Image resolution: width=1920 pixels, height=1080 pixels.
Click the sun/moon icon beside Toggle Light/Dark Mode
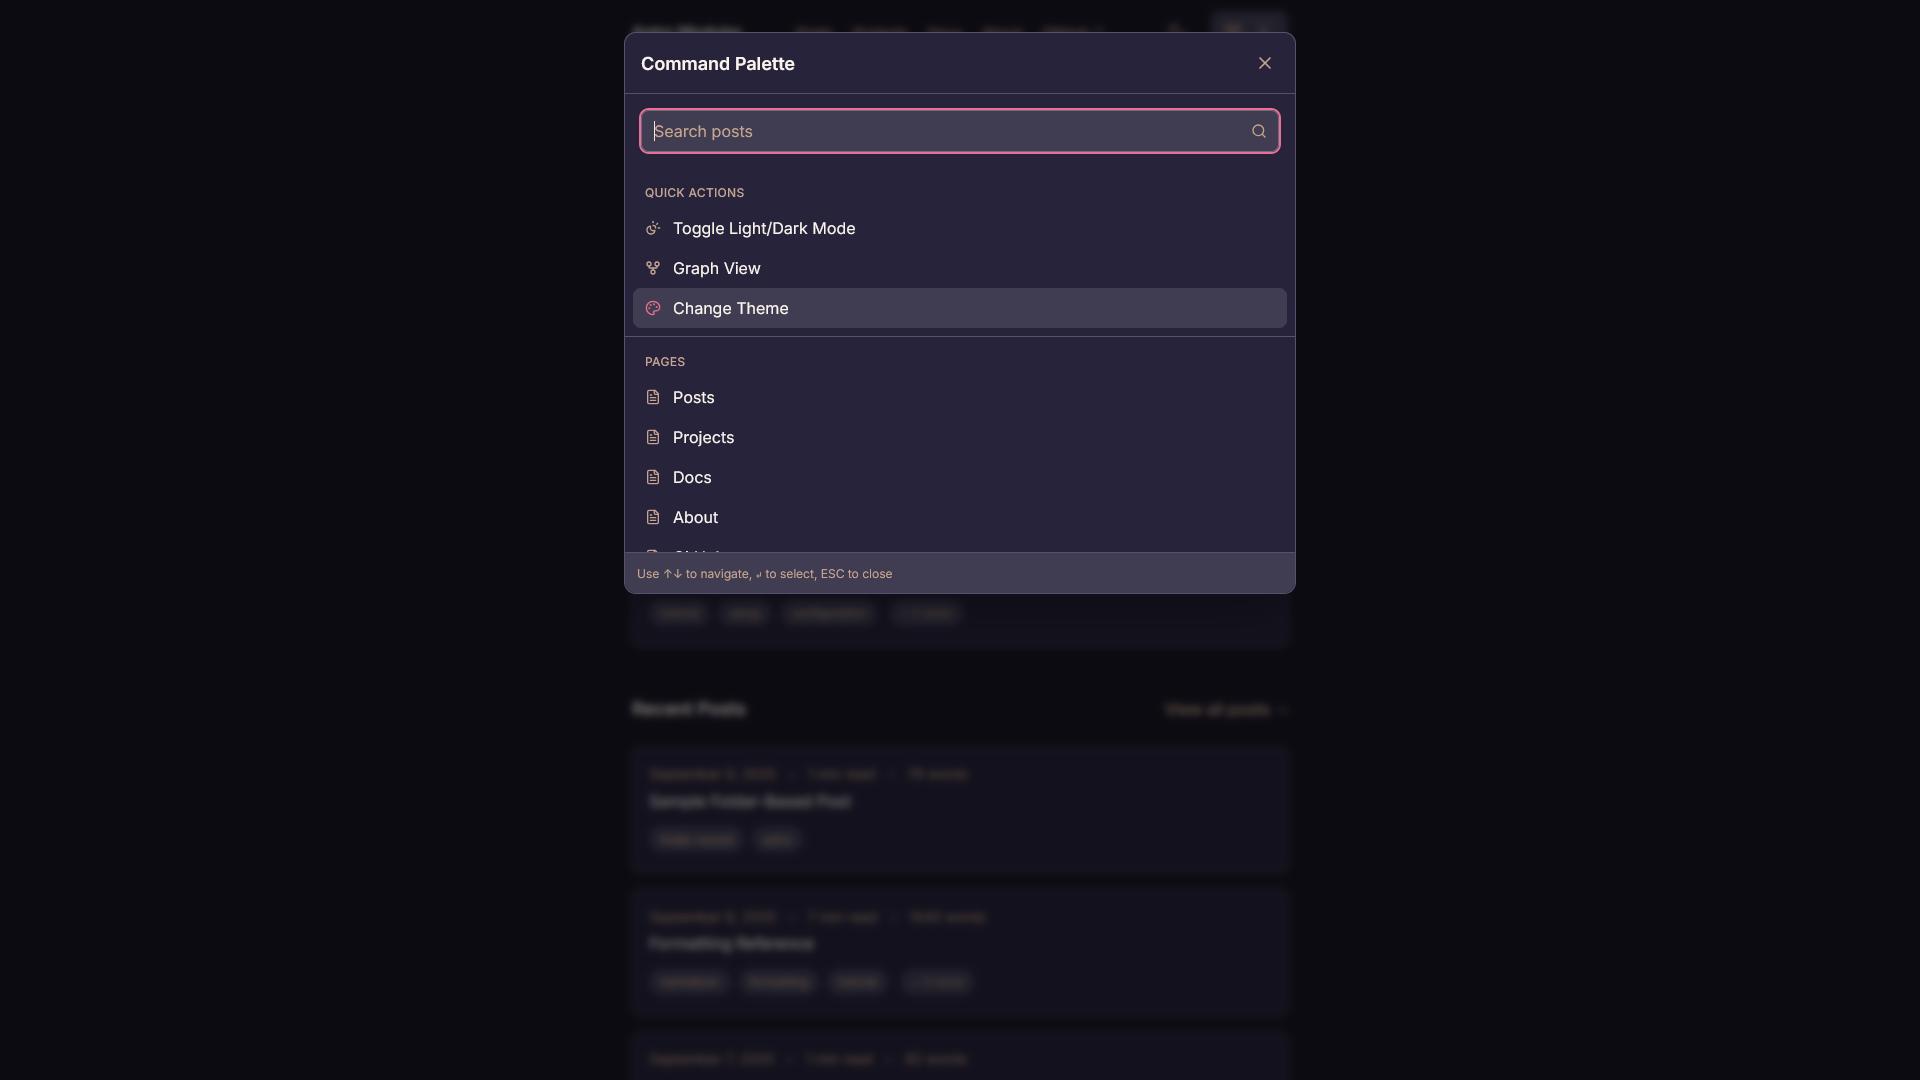click(x=653, y=229)
